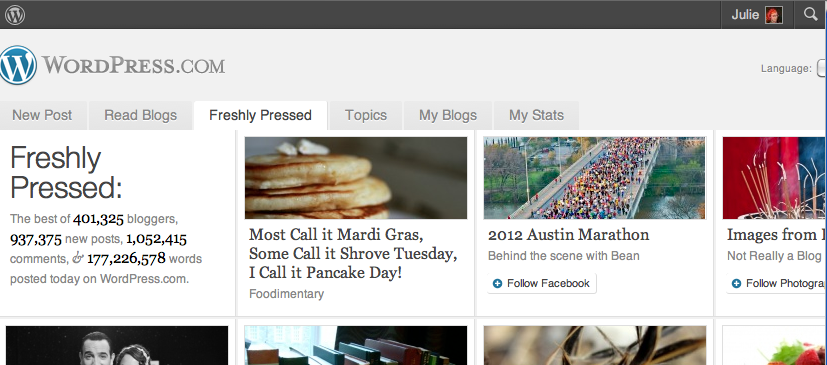This screenshot has height=365, width=827.
Task: Open the search magnifier icon
Action: coord(811,14)
